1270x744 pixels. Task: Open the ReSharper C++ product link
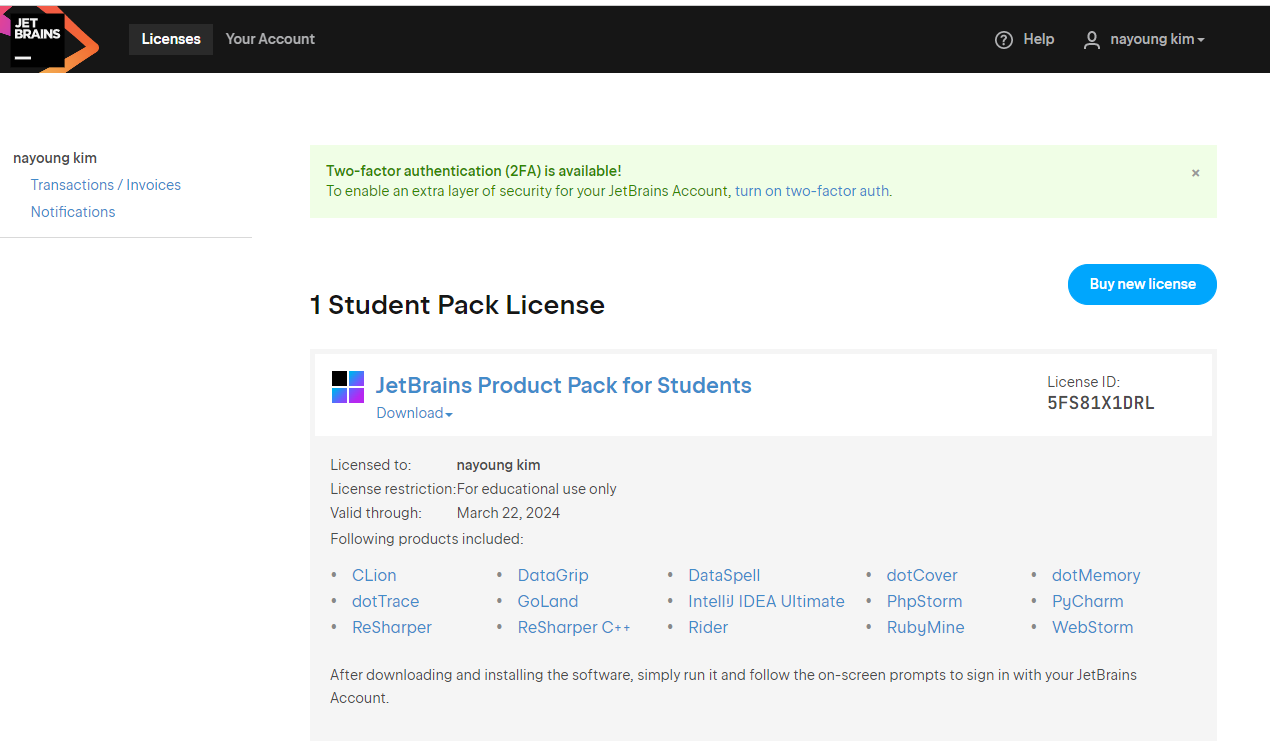pyautogui.click(x=574, y=627)
